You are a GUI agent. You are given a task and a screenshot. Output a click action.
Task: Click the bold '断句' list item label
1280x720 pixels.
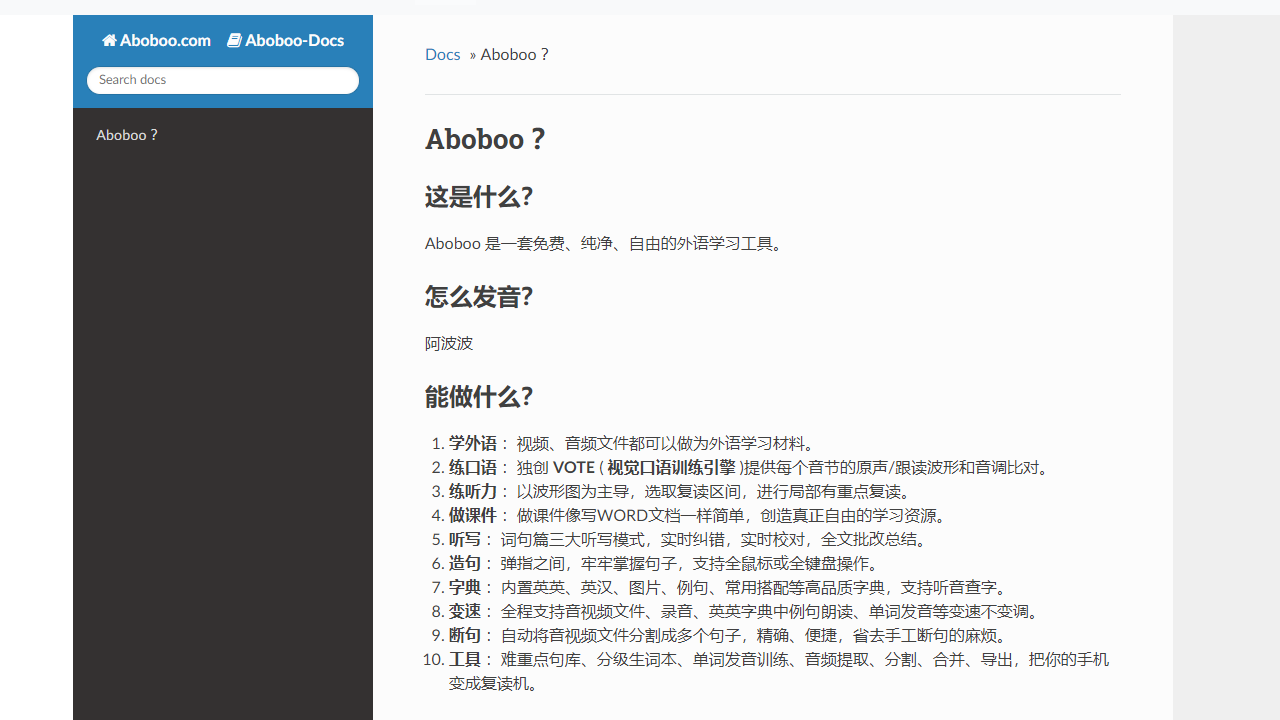tap(464, 635)
